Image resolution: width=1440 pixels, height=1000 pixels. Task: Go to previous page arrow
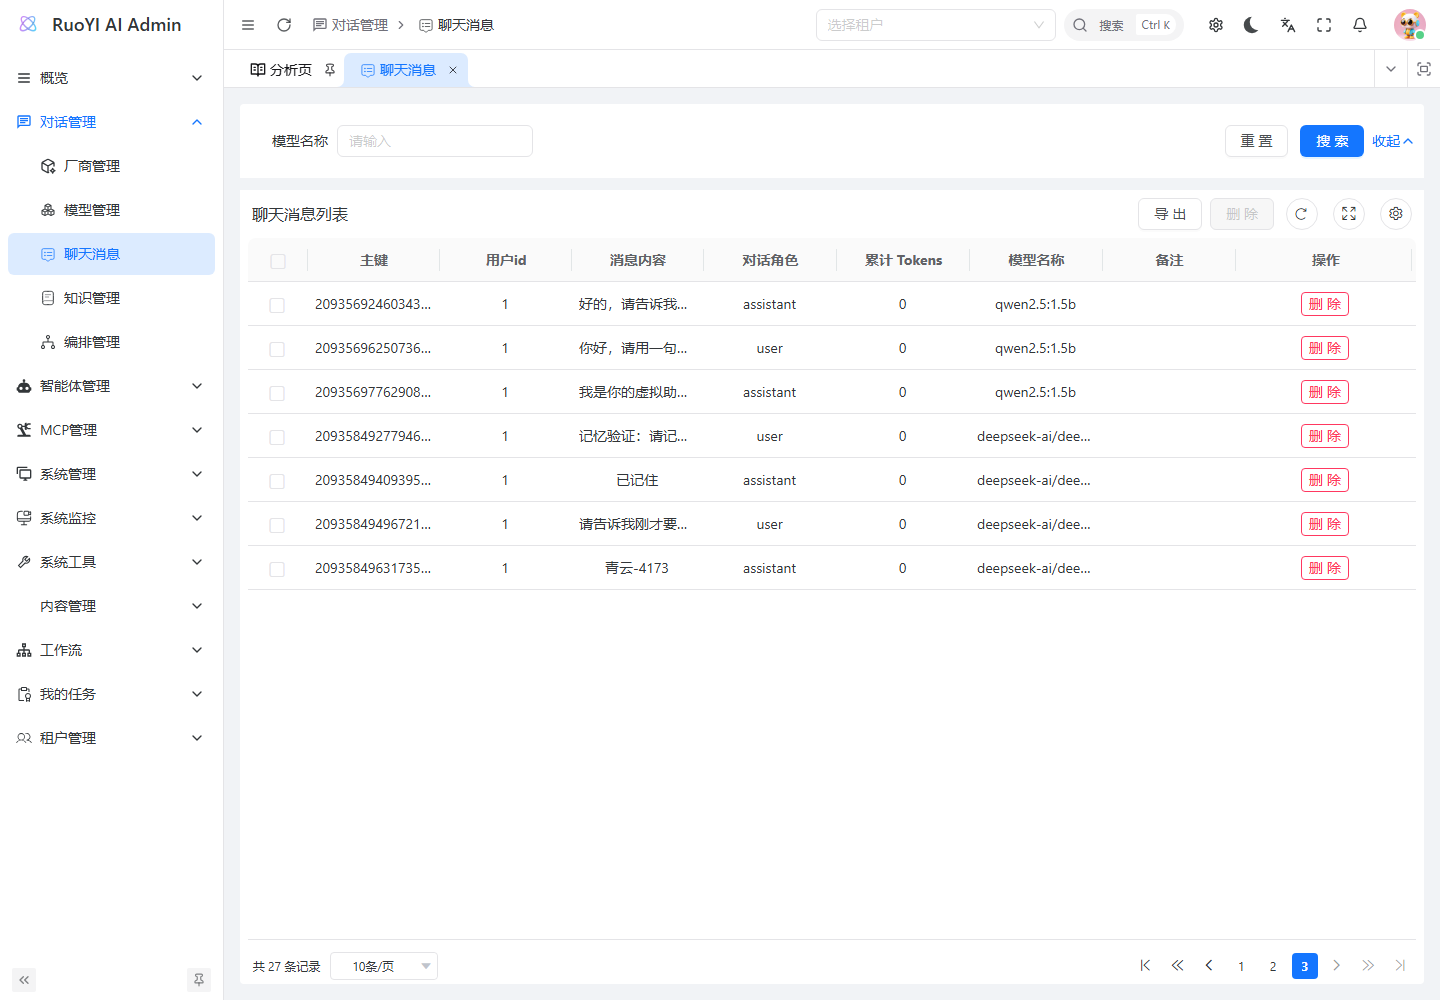click(x=1209, y=966)
